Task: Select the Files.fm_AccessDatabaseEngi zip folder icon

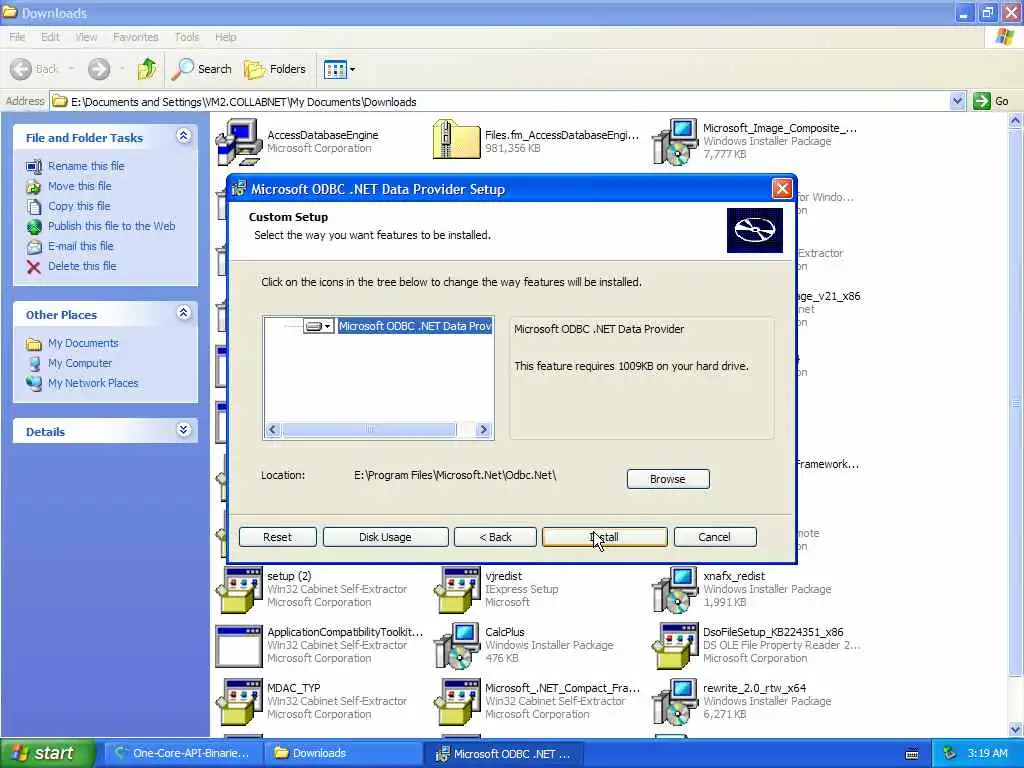Action: click(457, 139)
